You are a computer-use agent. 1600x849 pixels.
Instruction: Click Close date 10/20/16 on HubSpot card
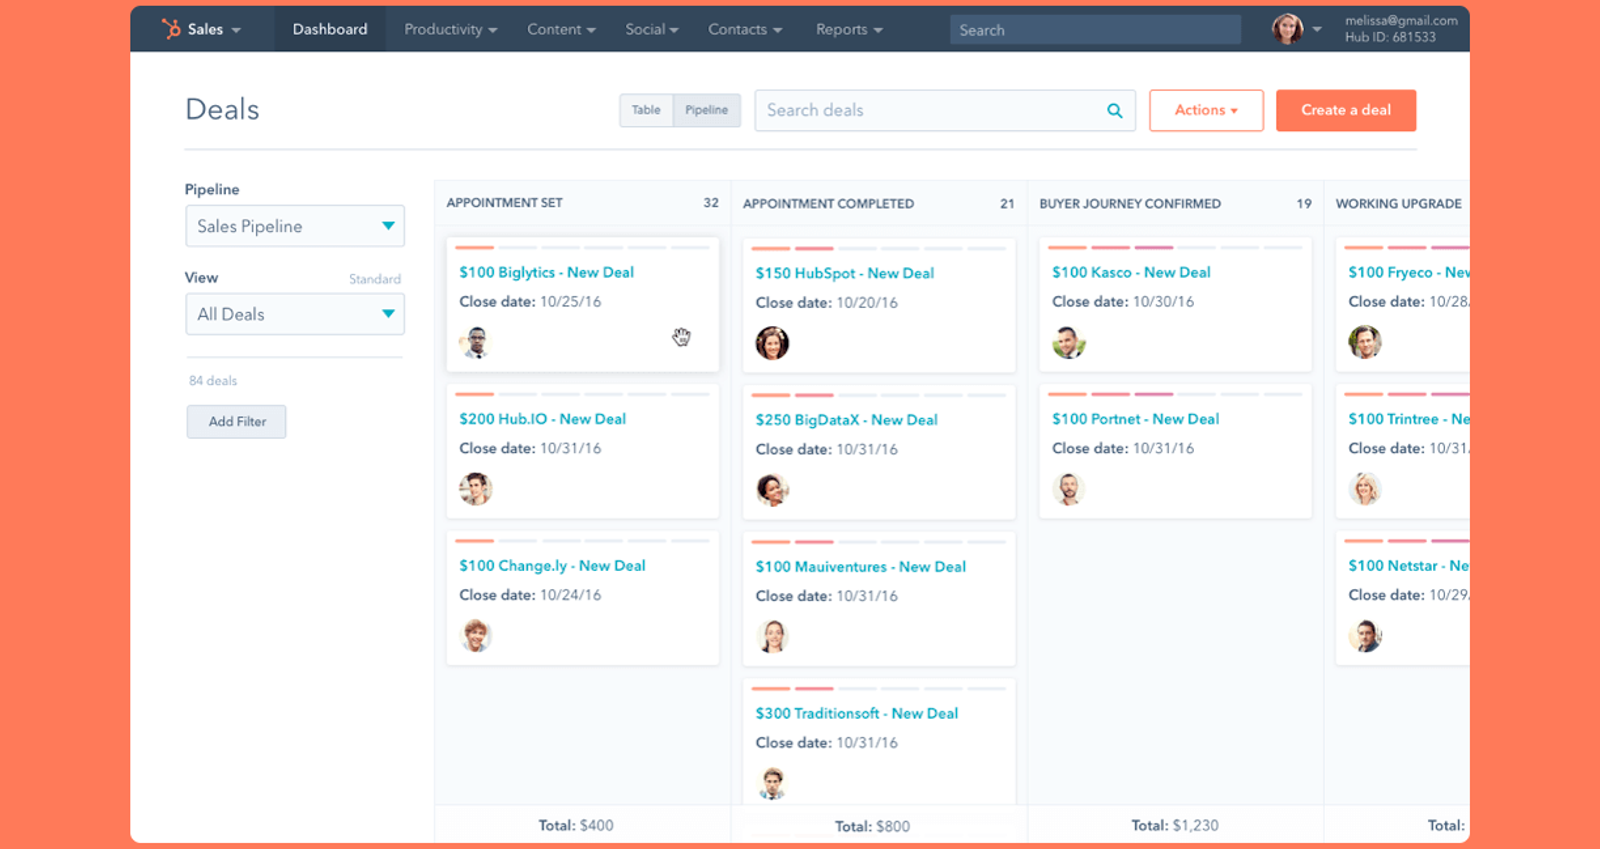click(x=826, y=302)
